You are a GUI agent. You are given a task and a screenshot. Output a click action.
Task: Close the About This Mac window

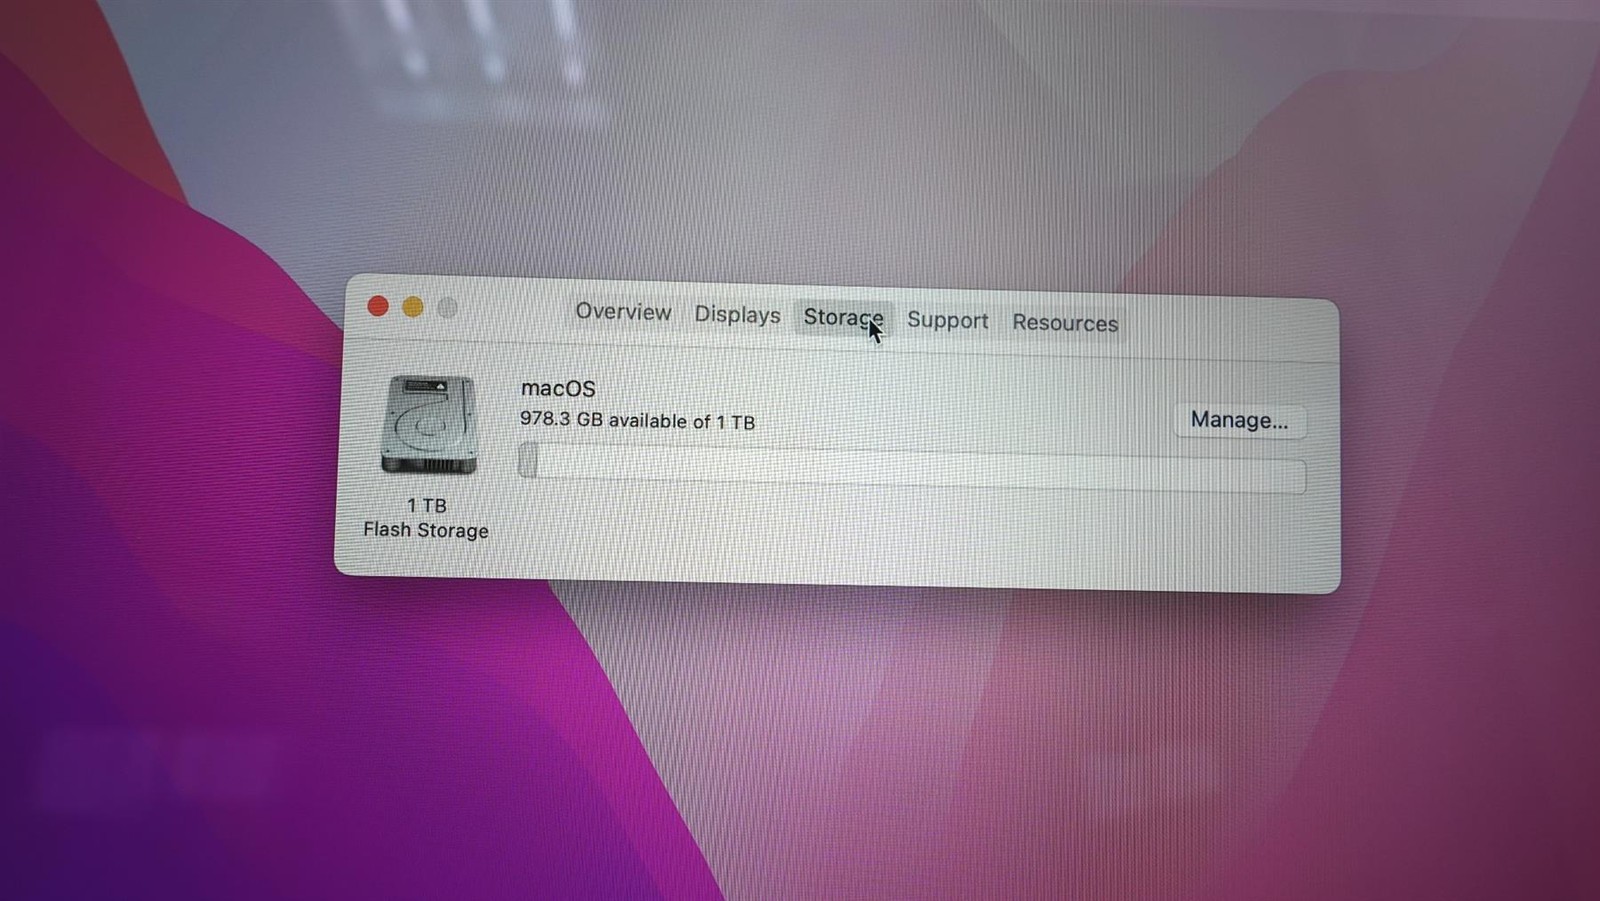pyautogui.click(x=378, y=306)
